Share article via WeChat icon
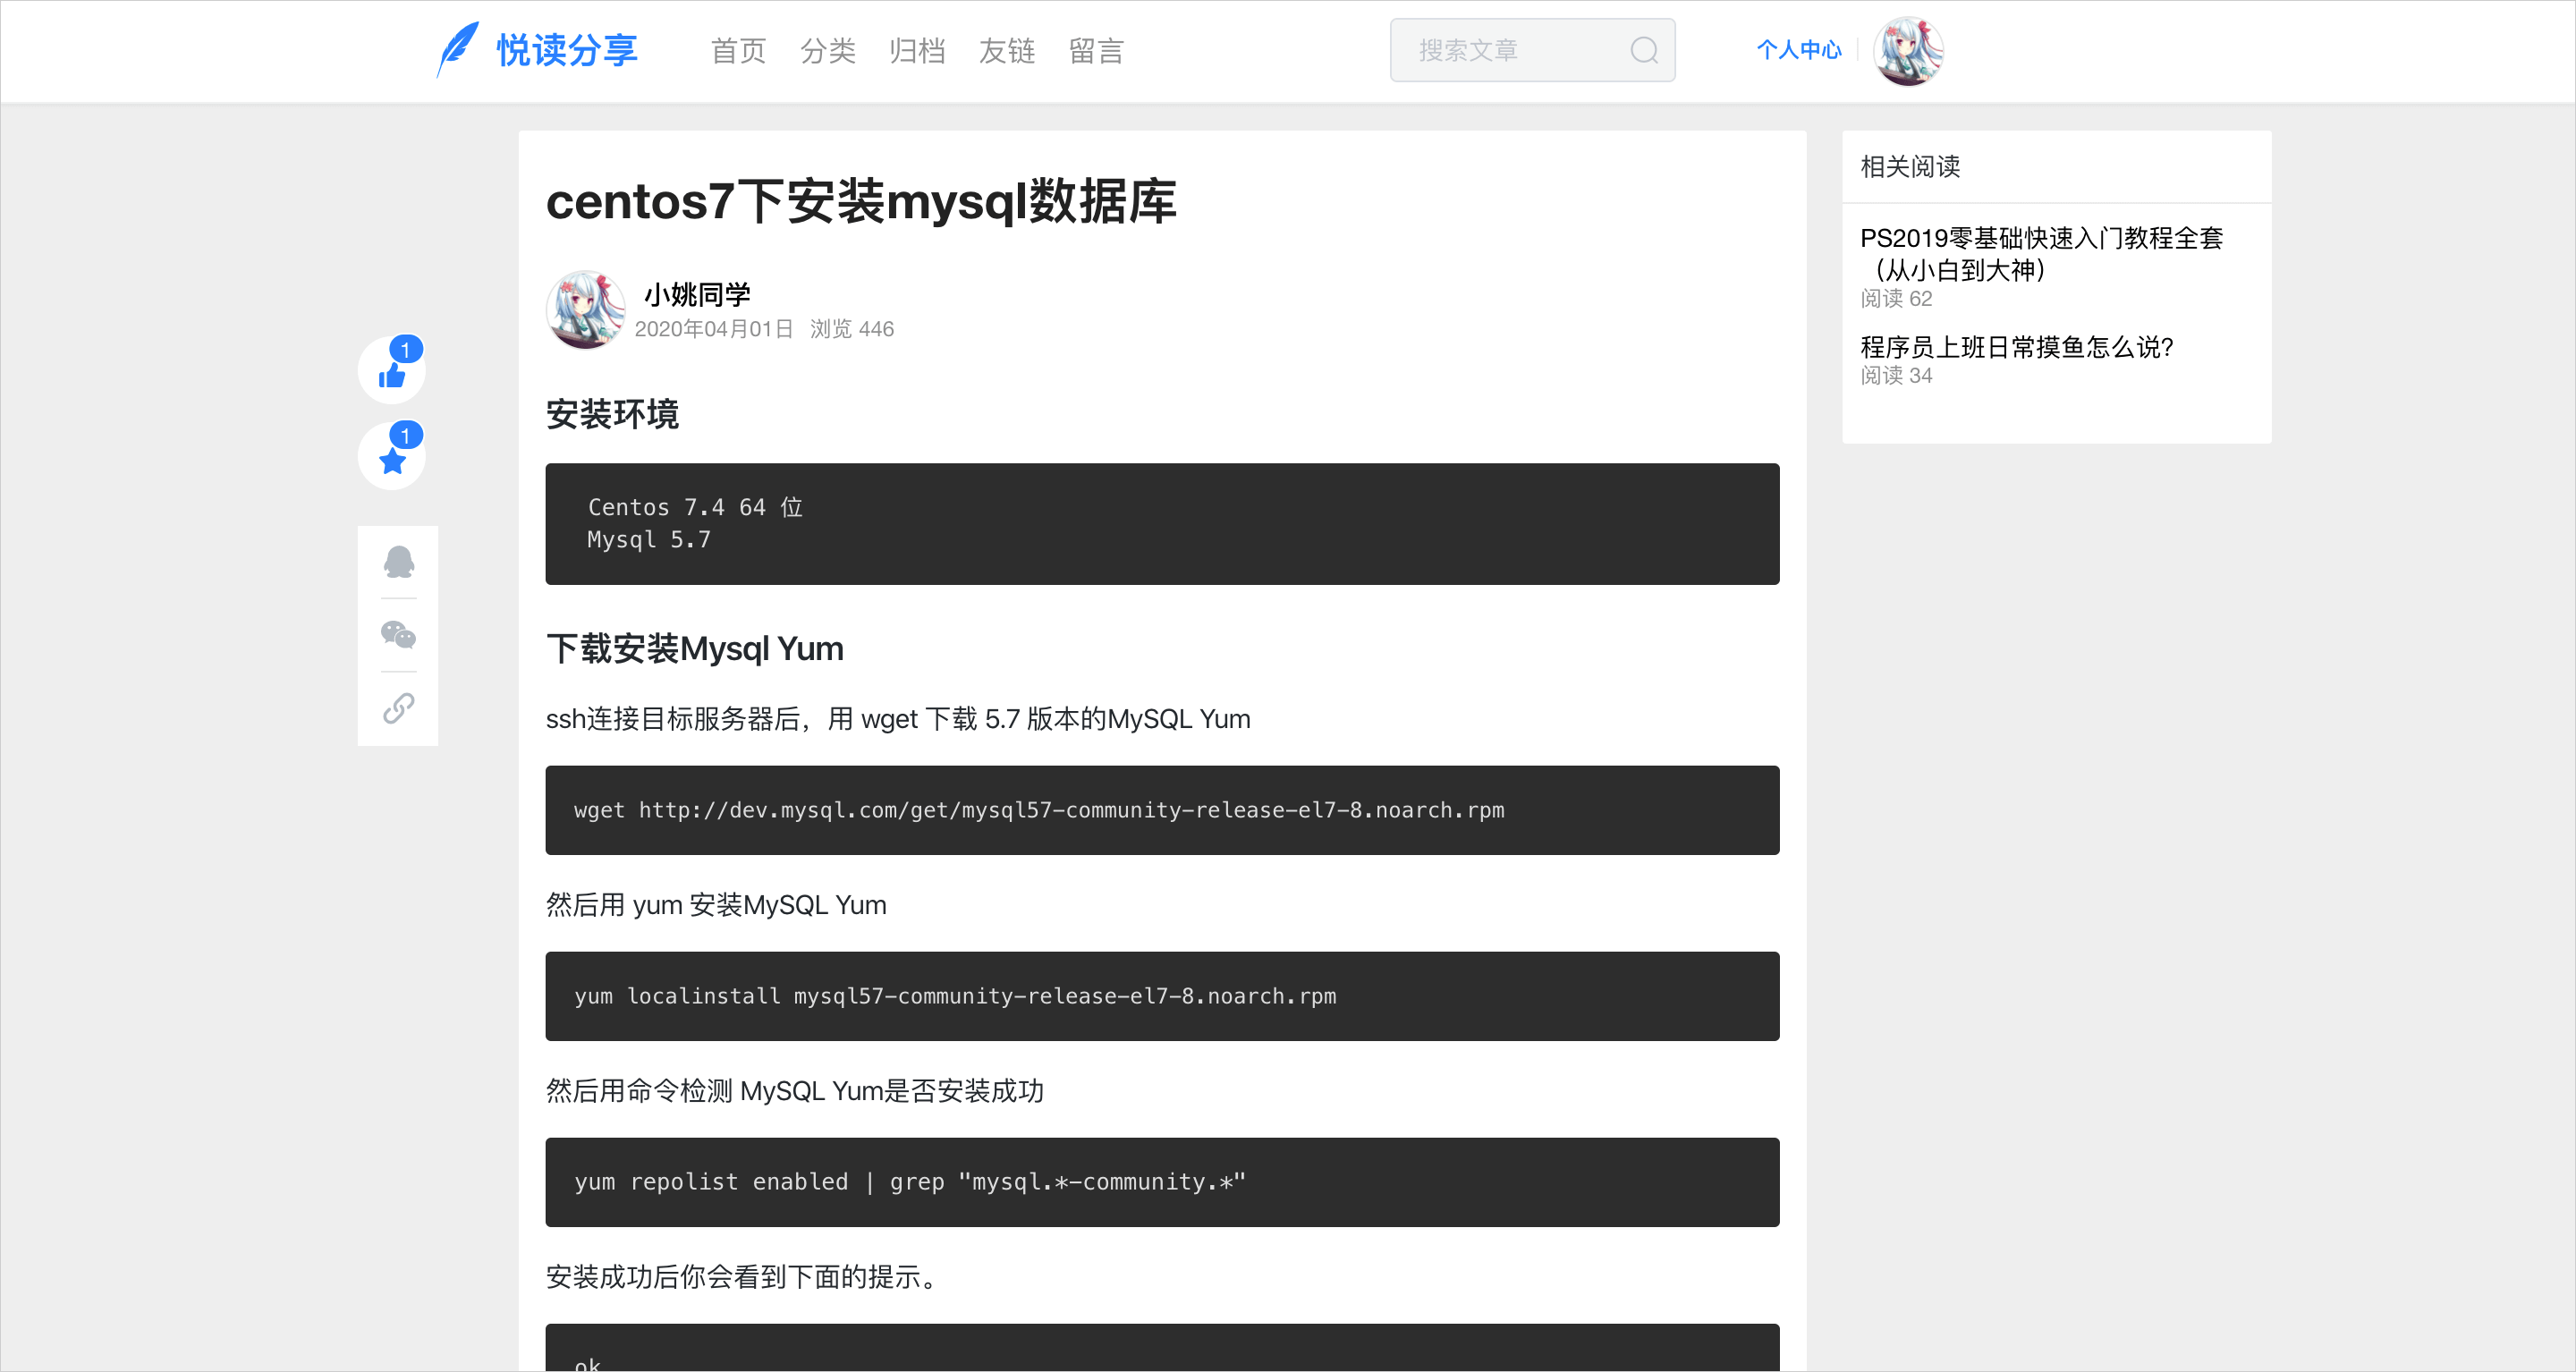Image resolution: width=2576 pixels, height=1372 pixels. pos(398,635)
